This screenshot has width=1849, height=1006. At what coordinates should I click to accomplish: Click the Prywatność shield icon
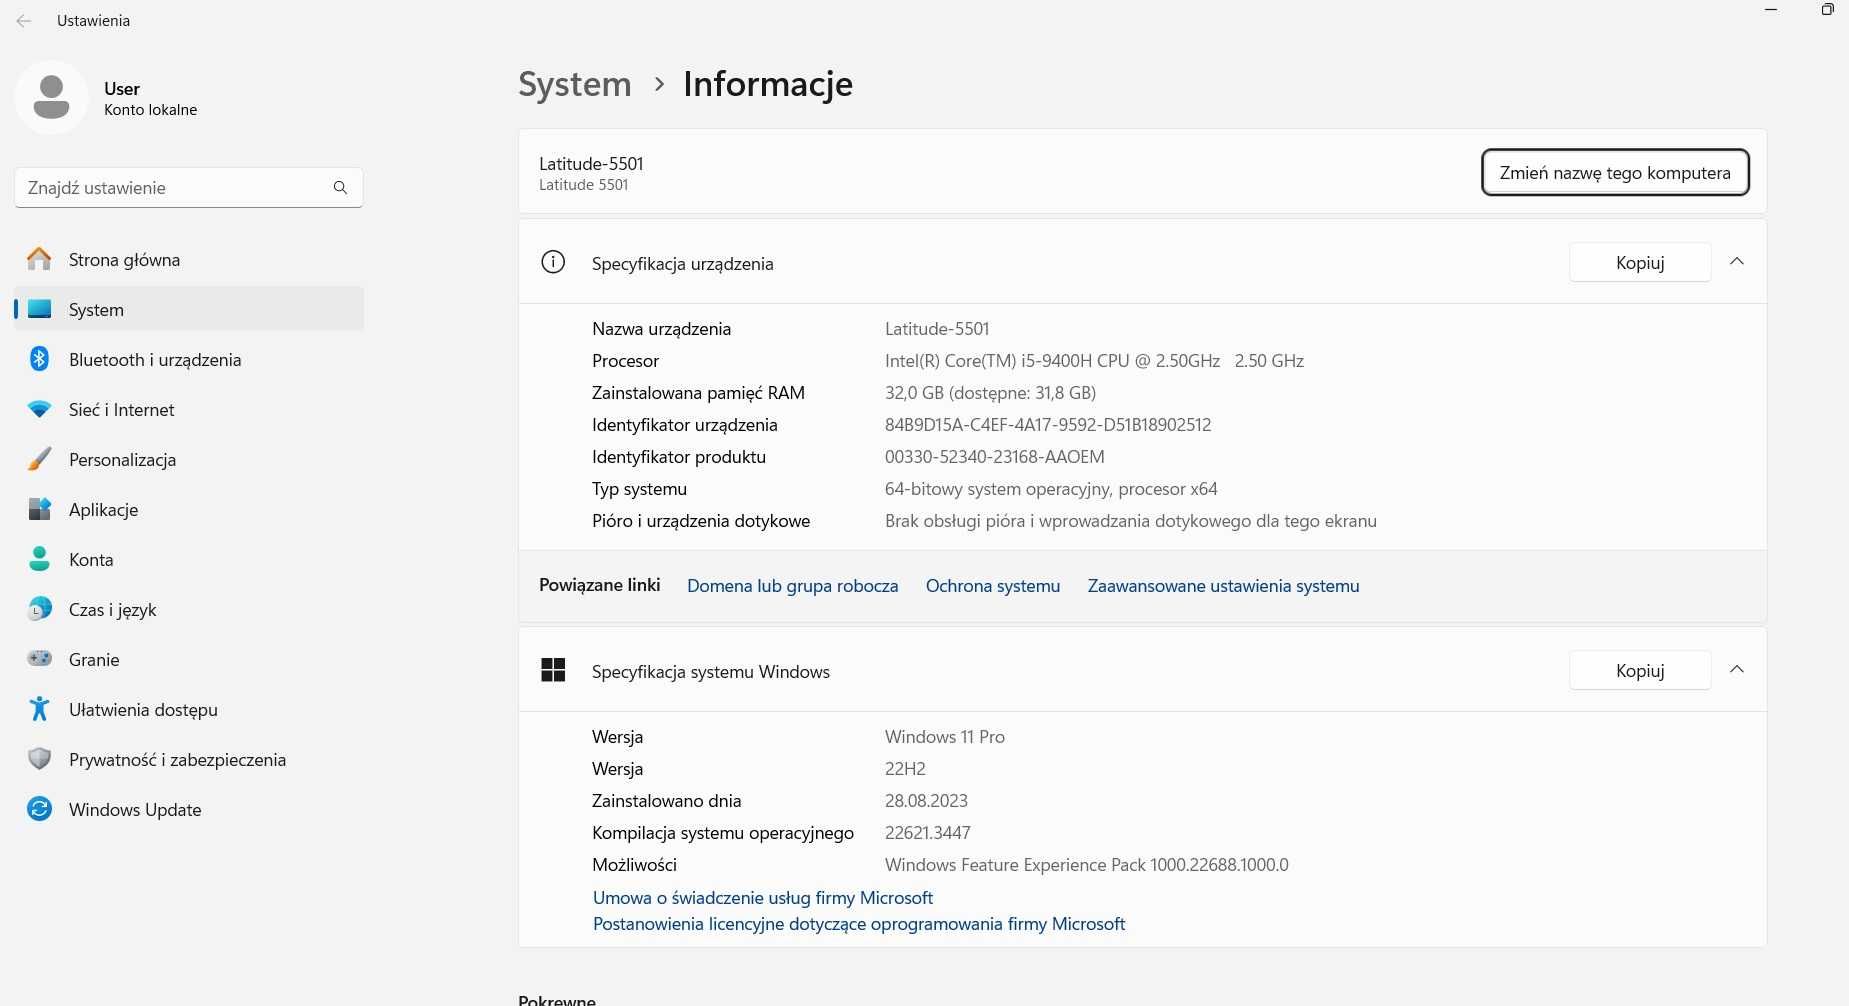coord(39,759)
